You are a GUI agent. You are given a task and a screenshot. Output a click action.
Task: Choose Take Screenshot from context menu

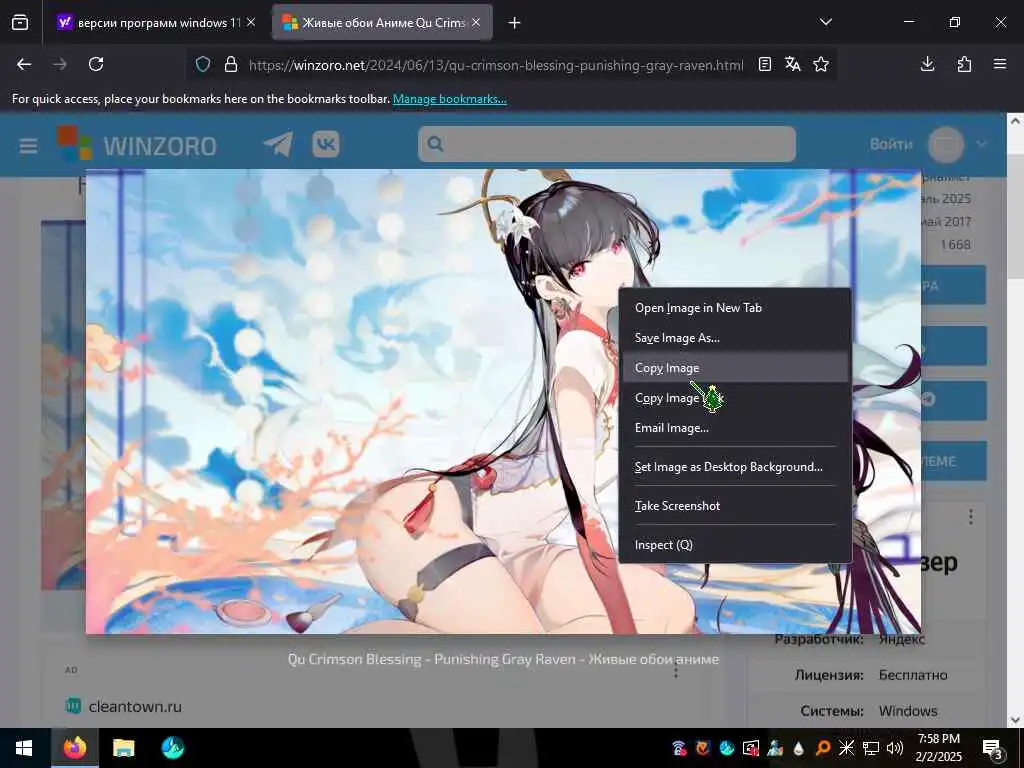click(x=735, y=505)
